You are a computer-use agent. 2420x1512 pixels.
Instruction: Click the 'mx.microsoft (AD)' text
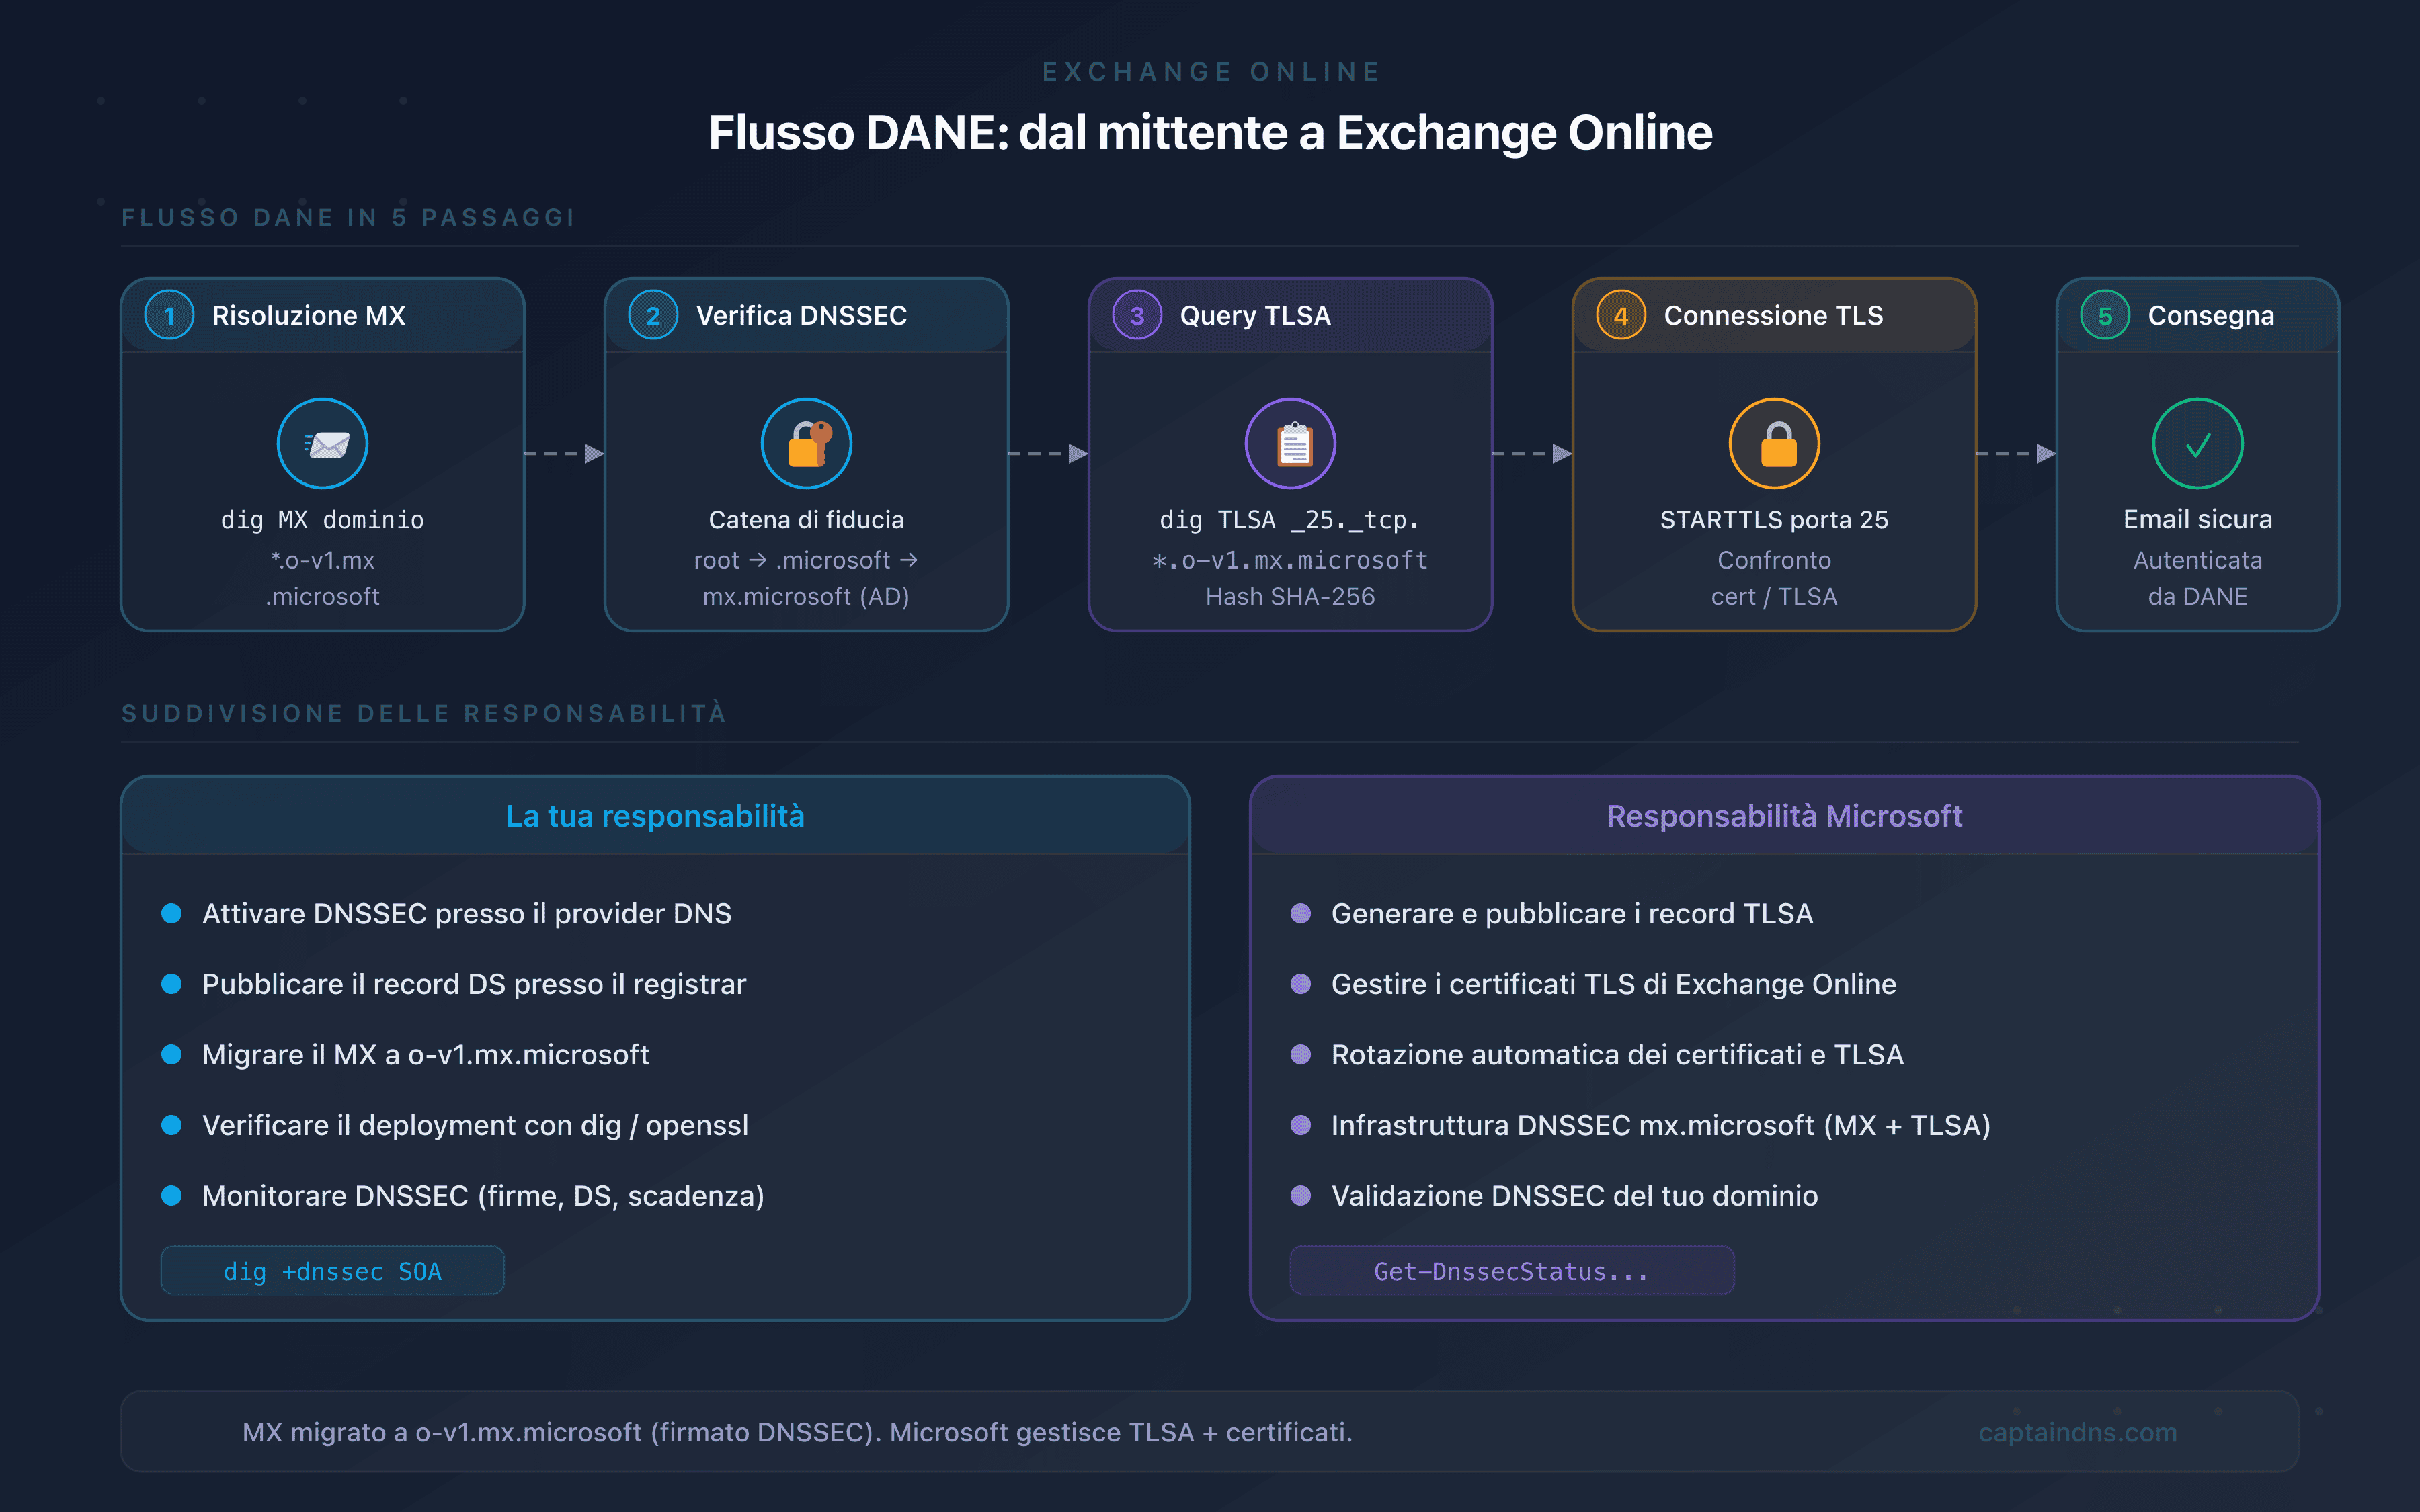pyautogui.click(x=807, y=597)
